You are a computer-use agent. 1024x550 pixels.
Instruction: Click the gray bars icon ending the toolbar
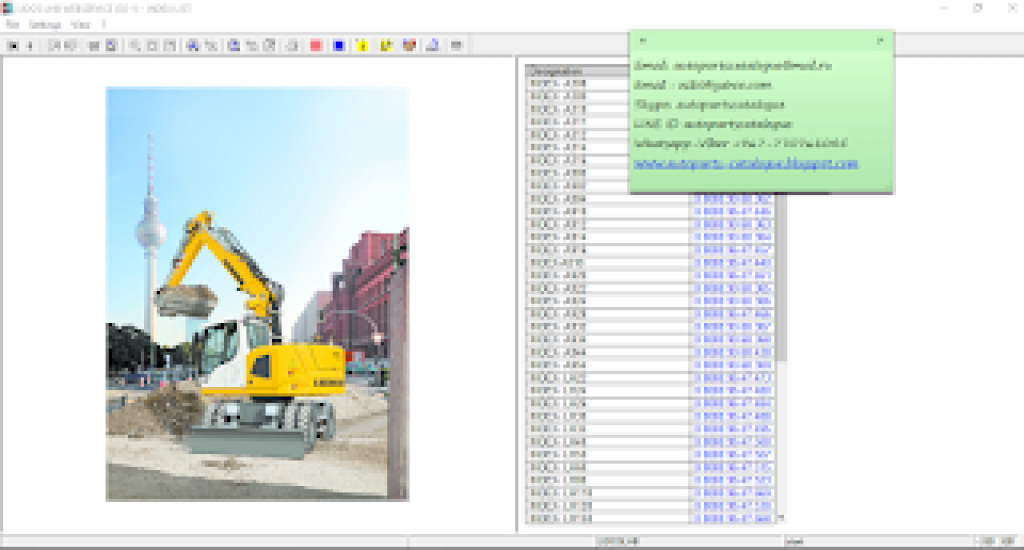click(456, 46)
